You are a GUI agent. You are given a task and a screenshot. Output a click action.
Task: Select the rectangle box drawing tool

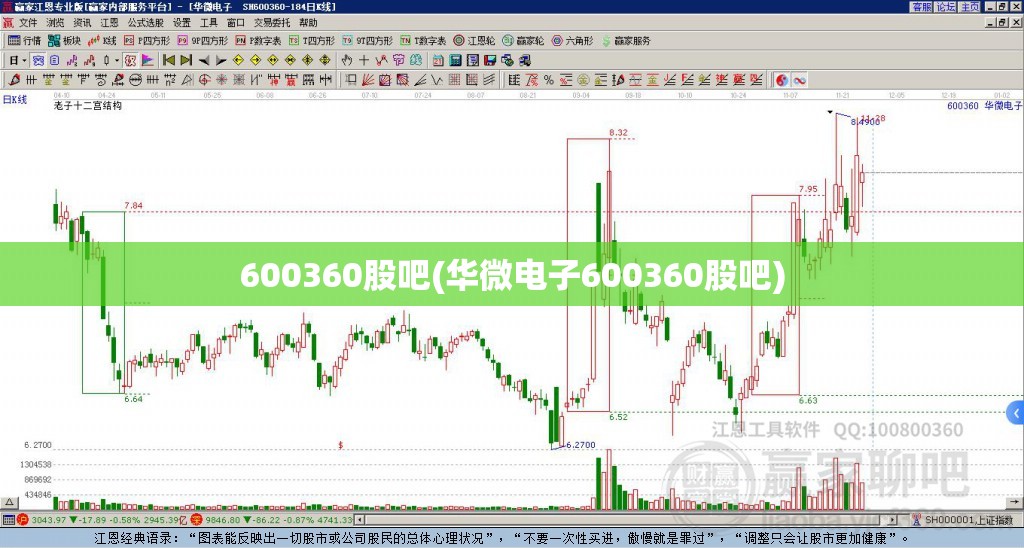[x=351, y=80]
